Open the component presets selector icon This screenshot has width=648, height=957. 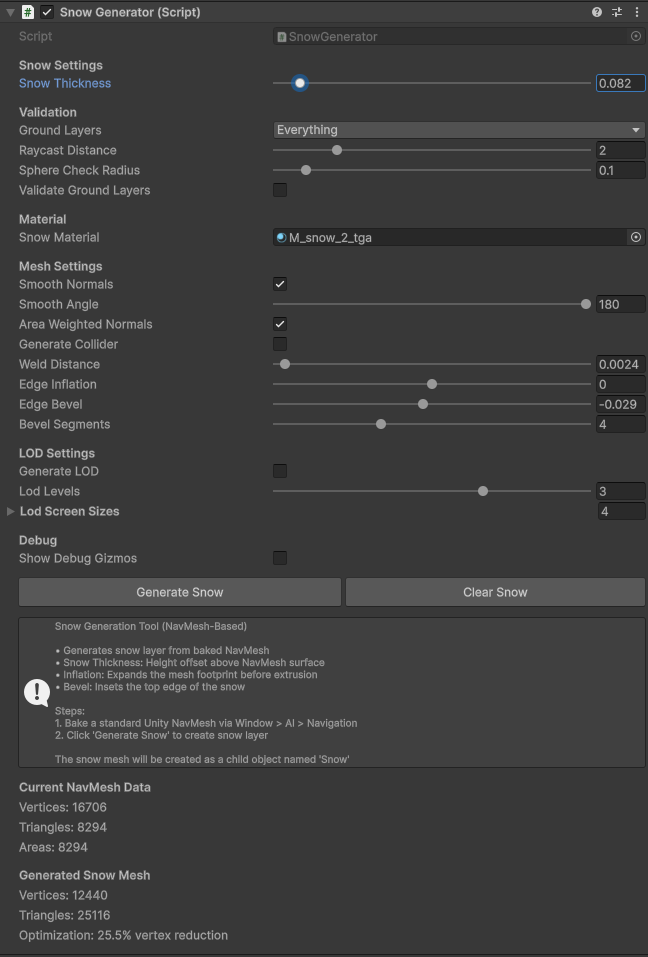coord(617,11)
